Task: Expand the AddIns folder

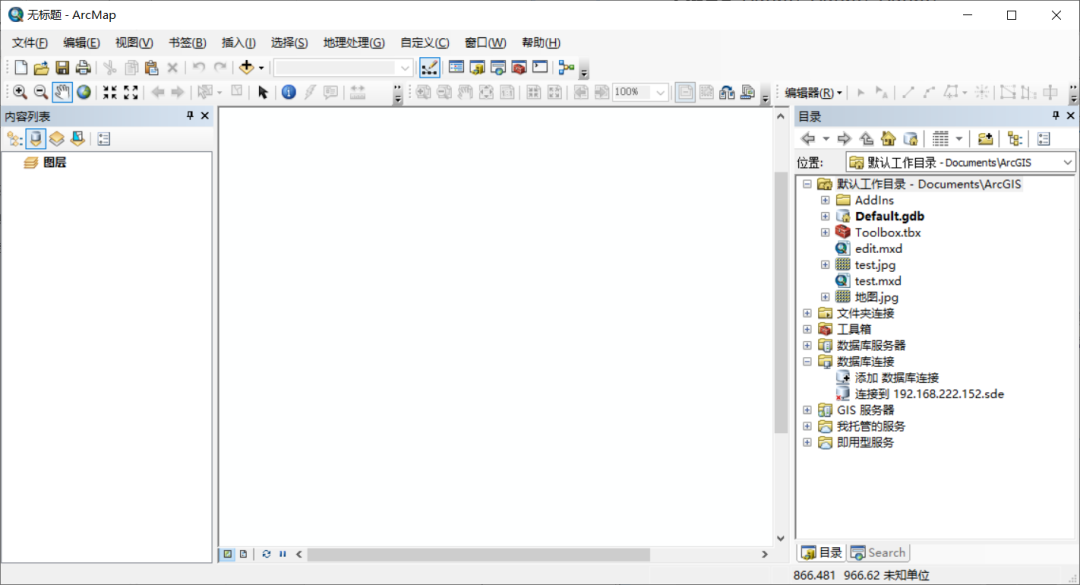Action: click(x=825, y=201)
